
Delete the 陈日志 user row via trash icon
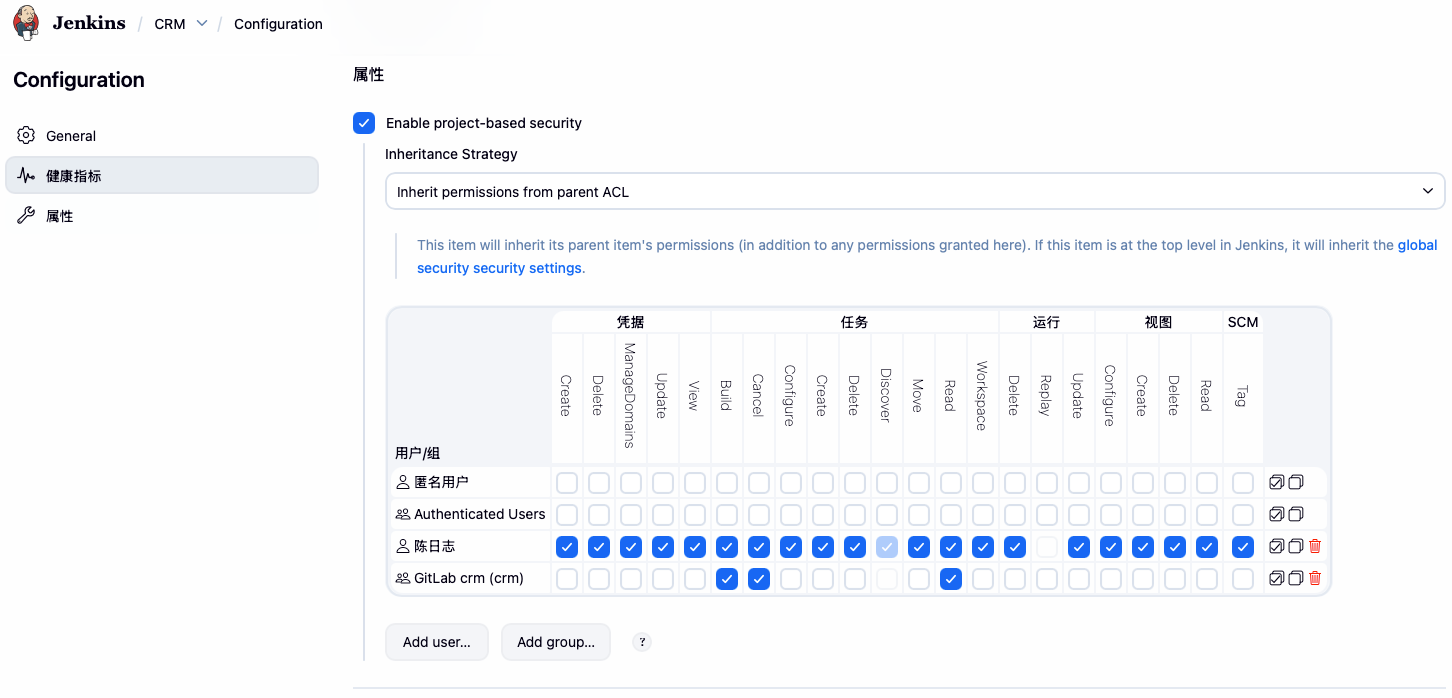click(1314, 546)
